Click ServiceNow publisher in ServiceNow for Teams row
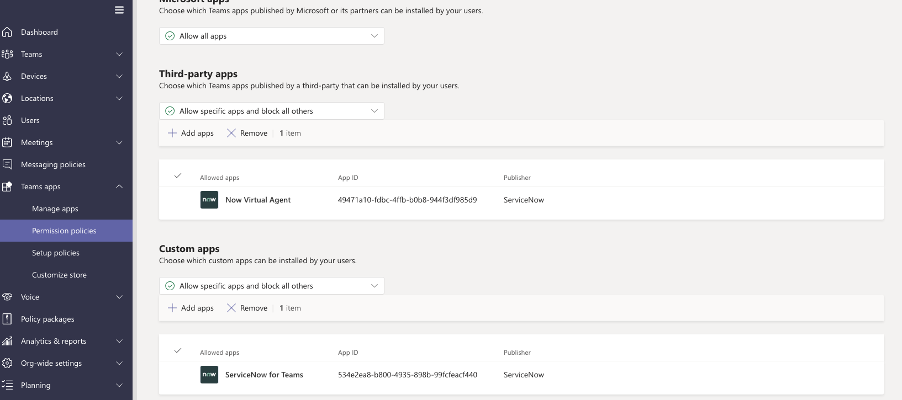Image resolution: width=902 pixels, height=400 pixels. pyautogui.click(x=523, y=375)
